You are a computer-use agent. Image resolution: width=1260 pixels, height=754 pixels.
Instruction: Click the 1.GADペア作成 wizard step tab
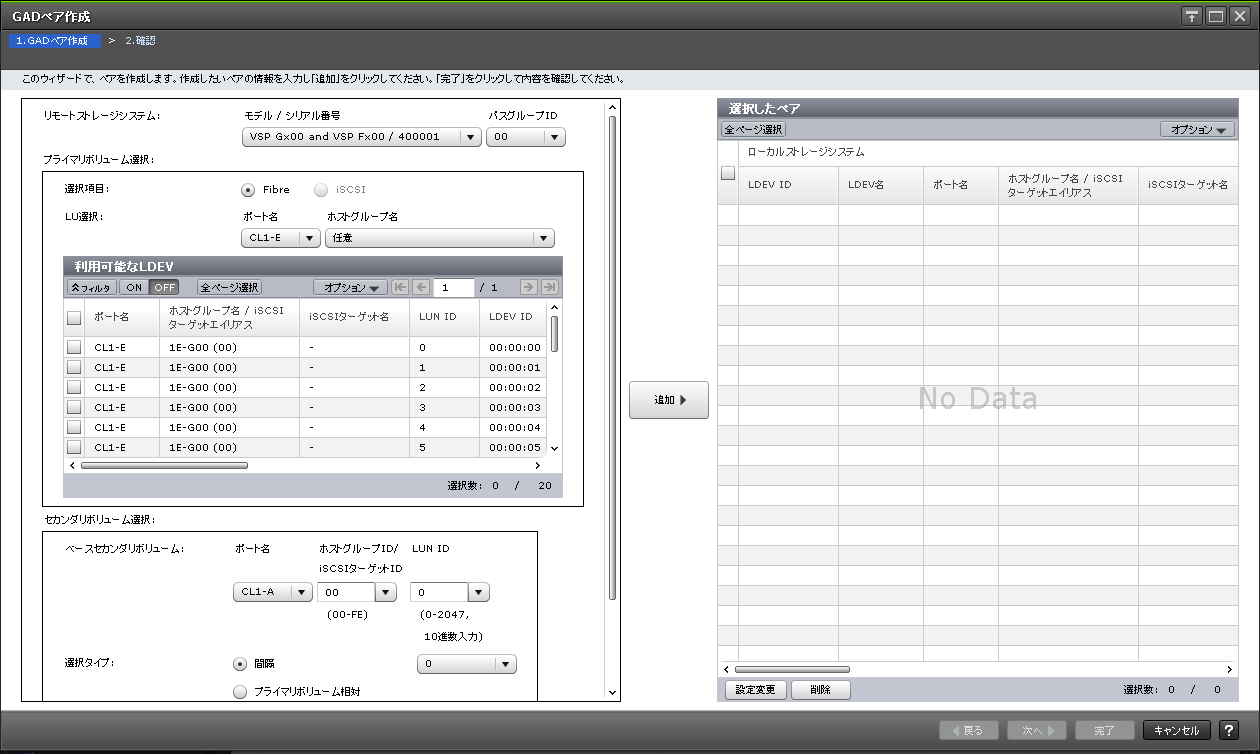(x=57, y=41)
